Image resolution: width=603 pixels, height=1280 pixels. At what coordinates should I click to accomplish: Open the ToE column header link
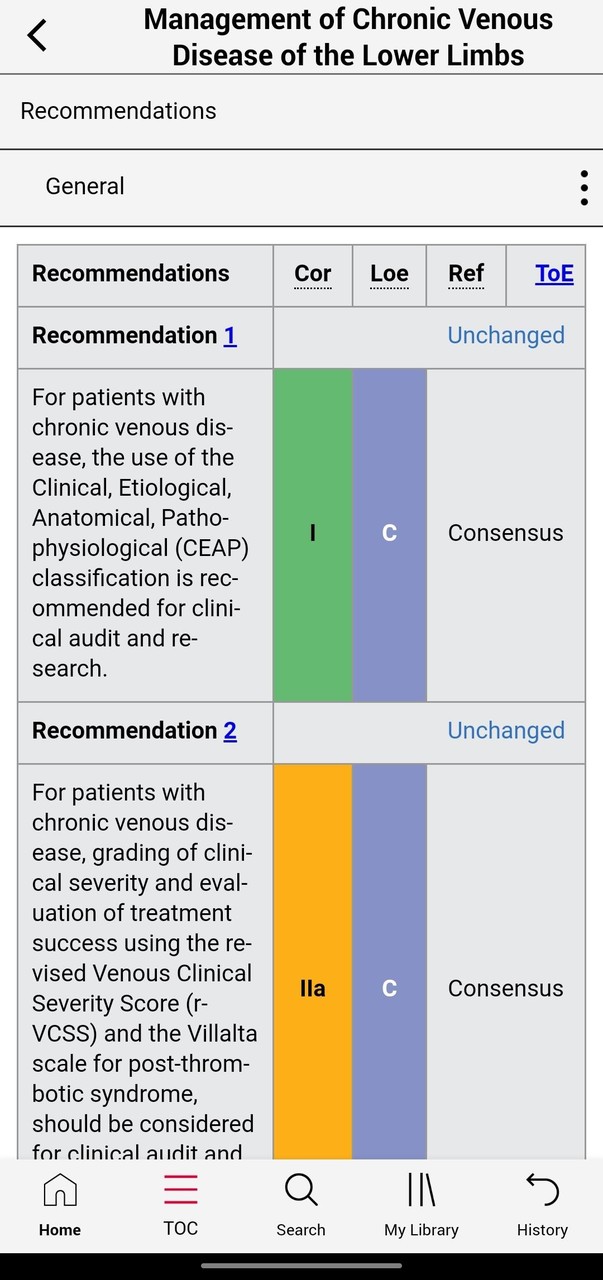click(554, 273)
